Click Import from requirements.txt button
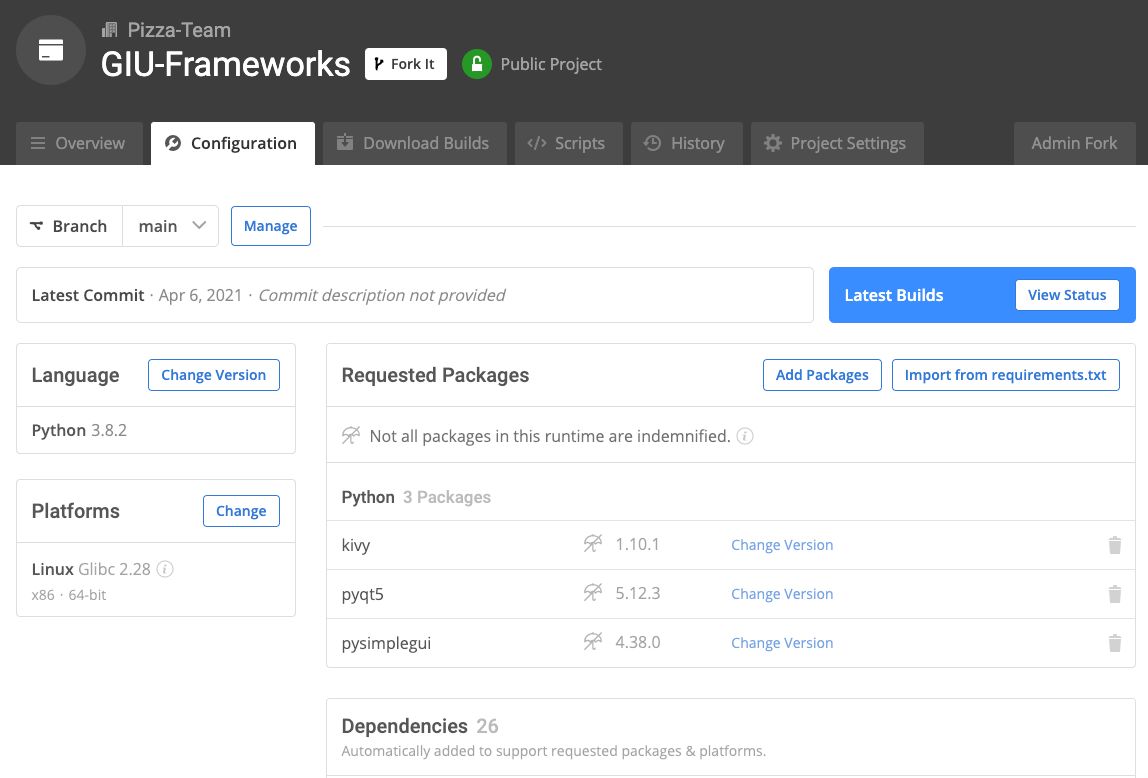The width and height of the screenshot is (1148, 778). (1005, 375)
